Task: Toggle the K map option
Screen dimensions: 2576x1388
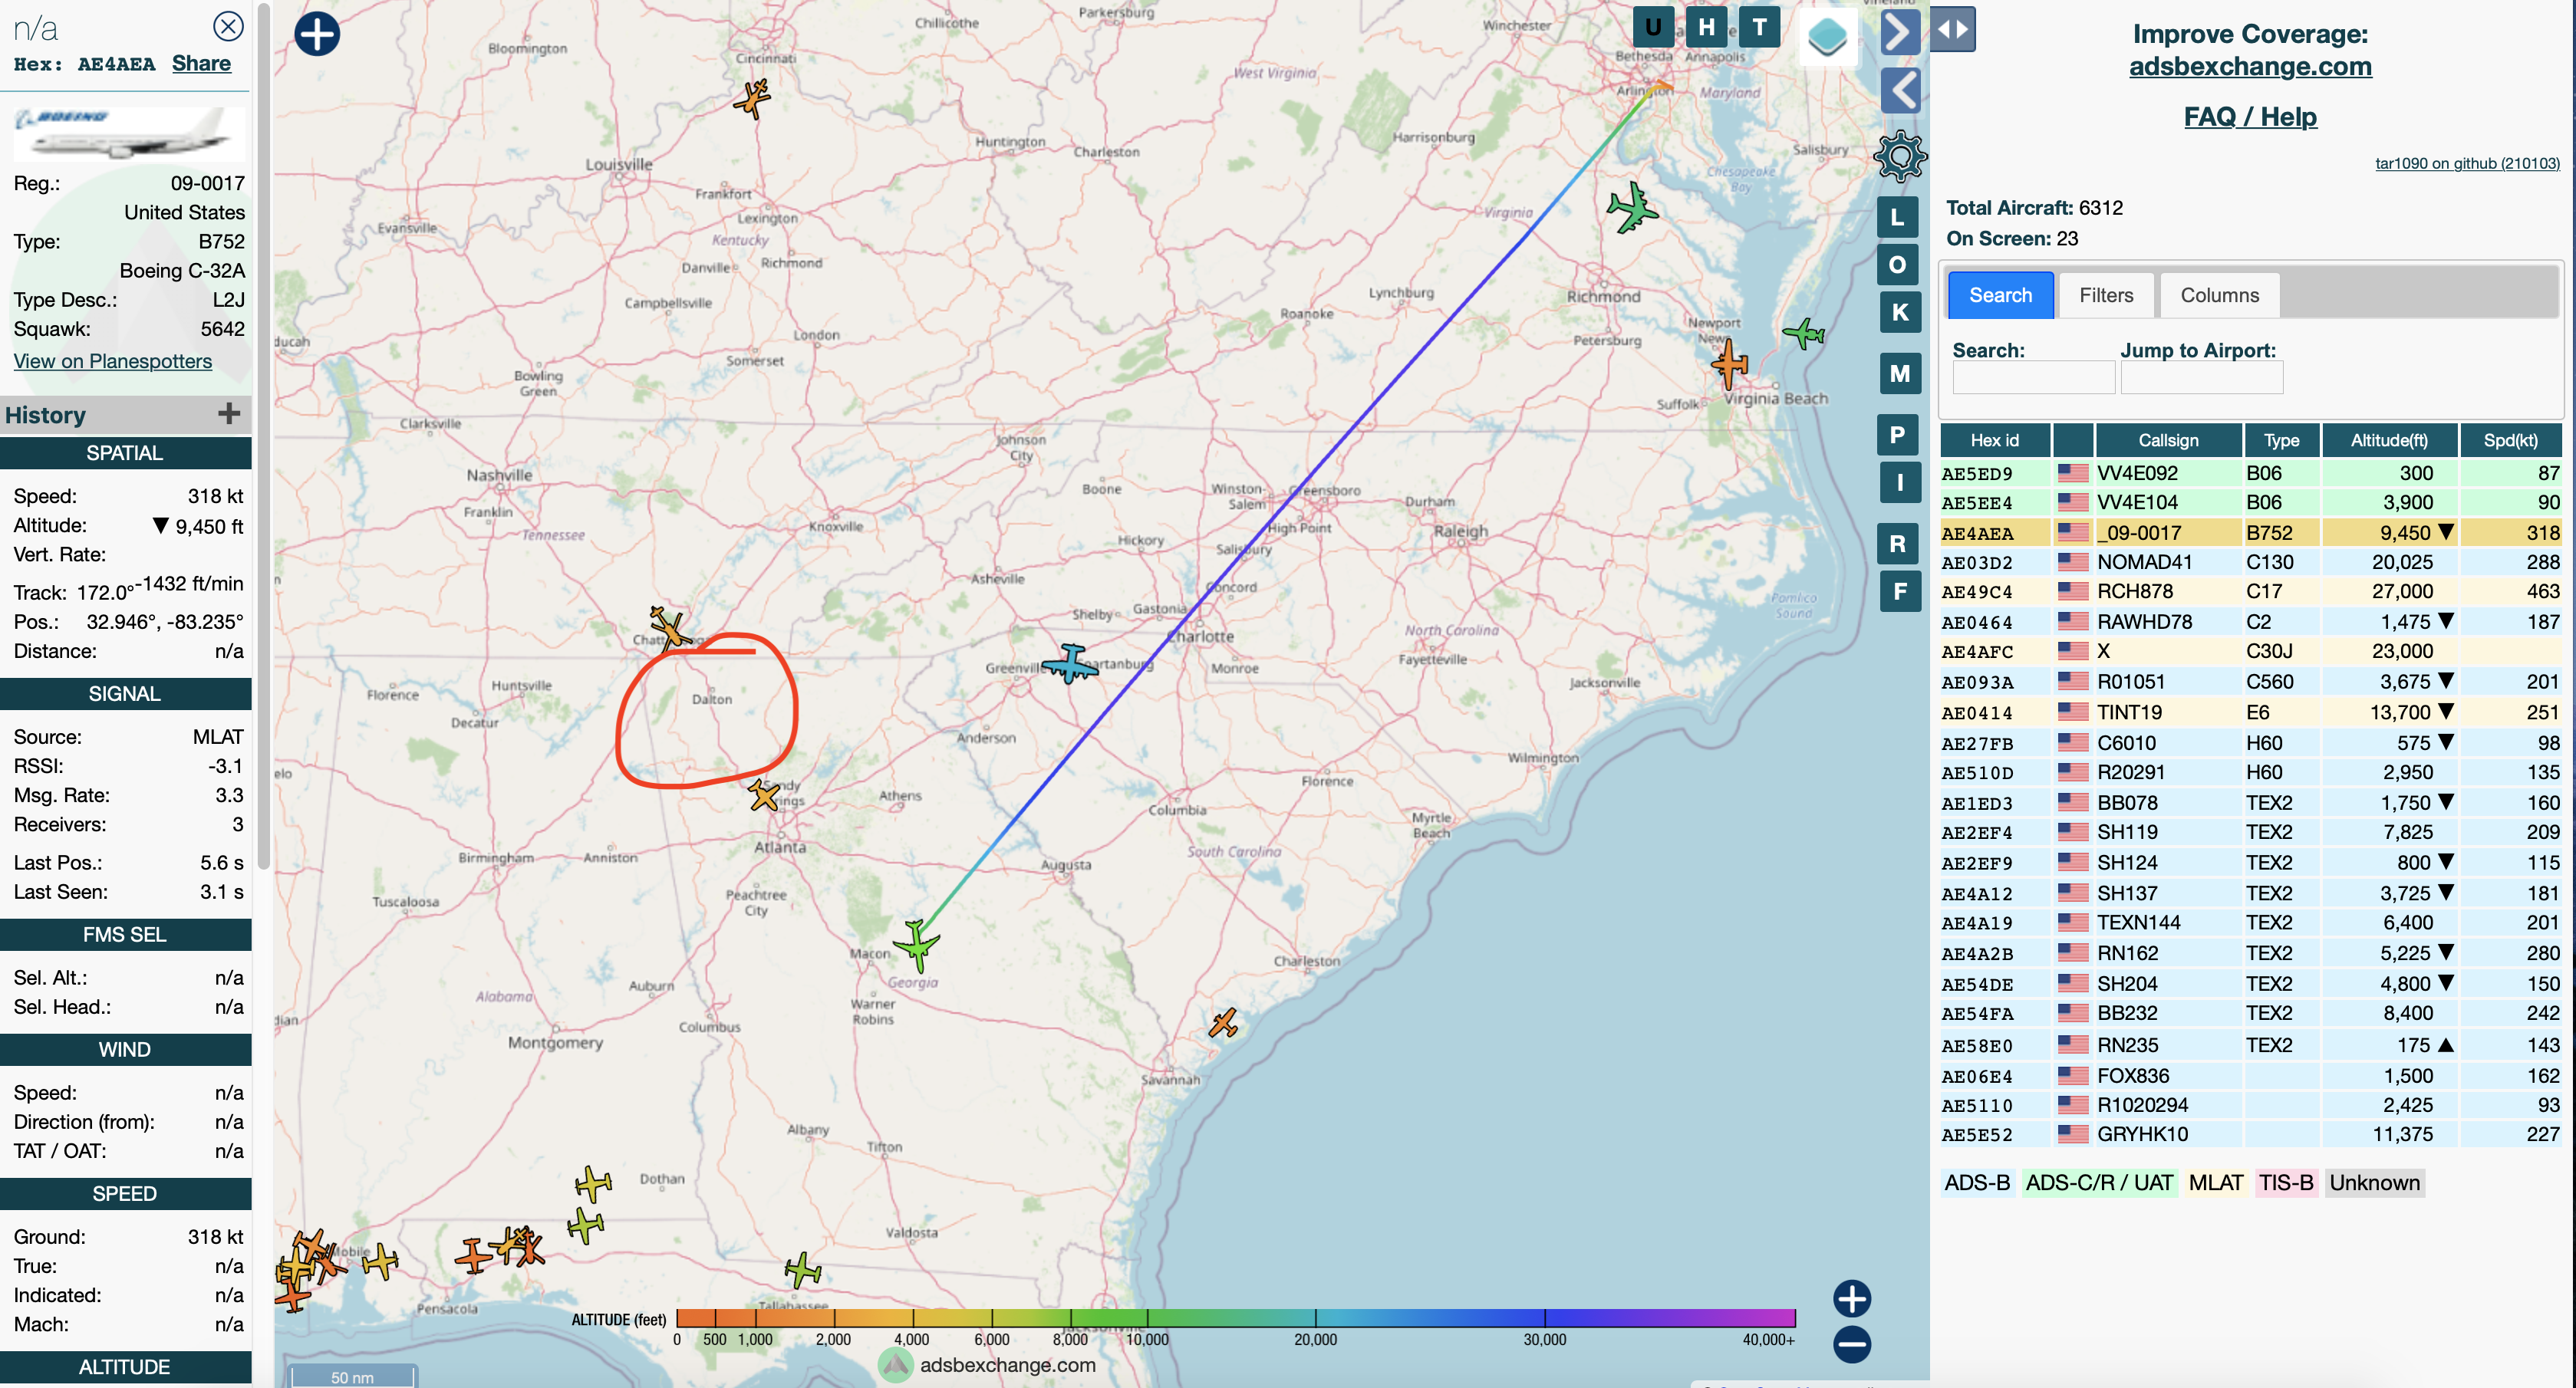Action: coord(1899,312)
